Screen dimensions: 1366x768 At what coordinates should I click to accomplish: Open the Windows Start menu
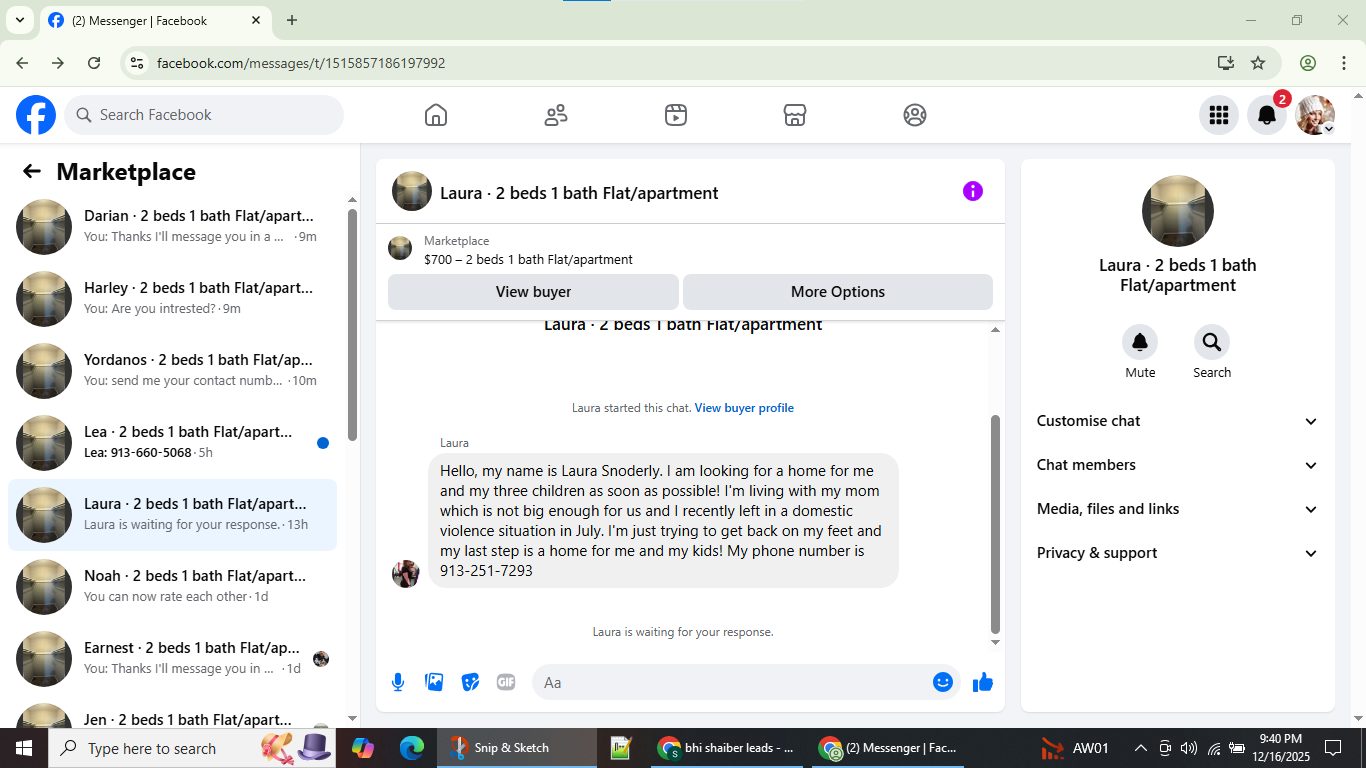[x=24, y=748]
